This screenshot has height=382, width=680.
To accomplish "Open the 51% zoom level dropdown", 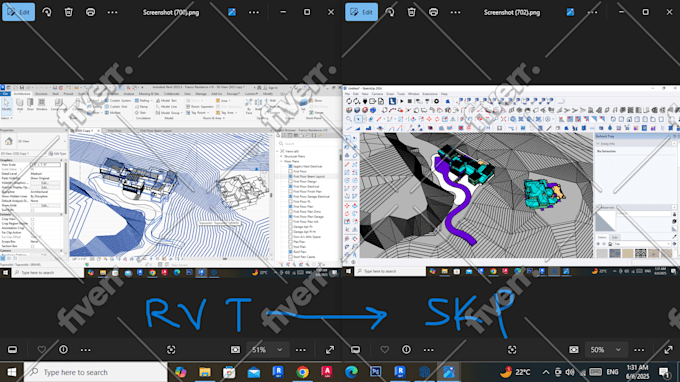I will coord(267,349).
